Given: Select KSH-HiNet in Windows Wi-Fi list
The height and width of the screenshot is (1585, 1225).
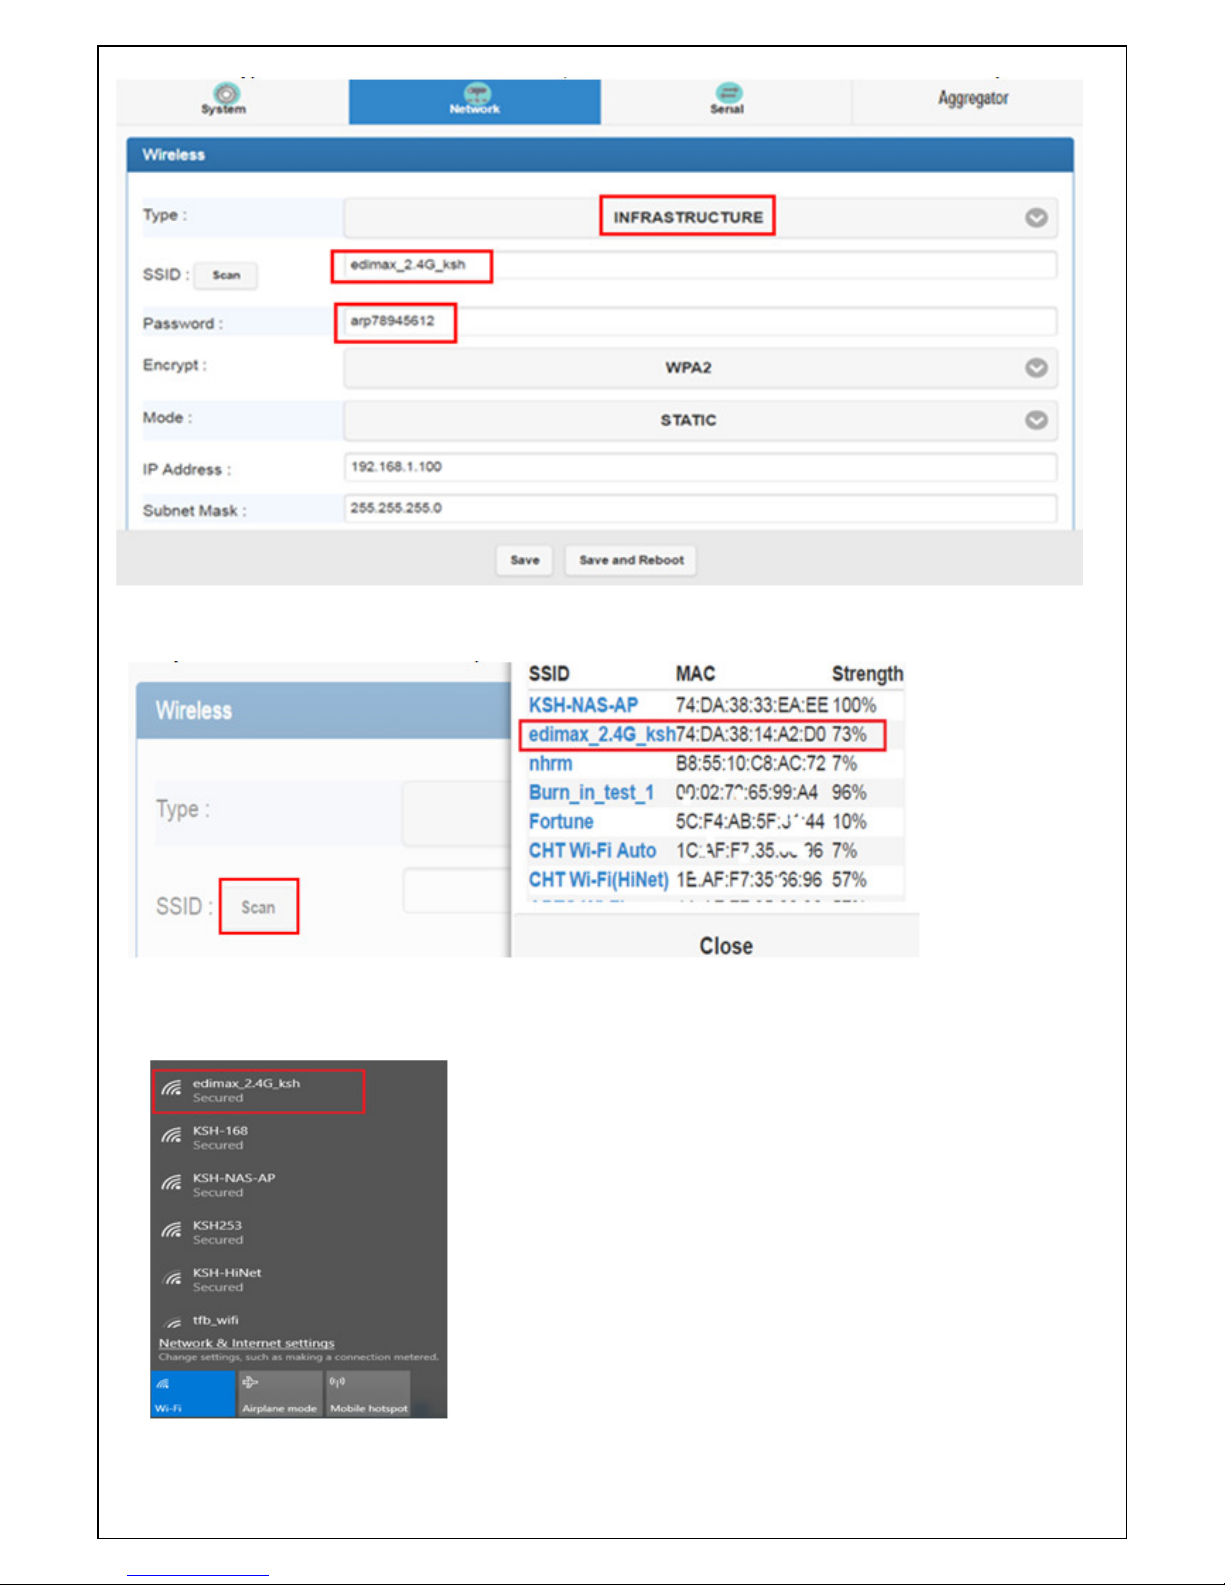Looking at the screenshot, I should (298, 1279).
